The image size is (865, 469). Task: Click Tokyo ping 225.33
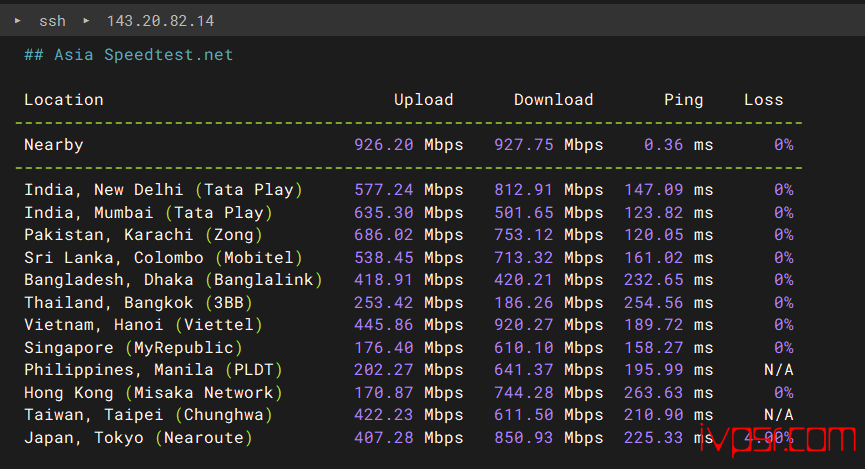click(x=654, y=438)
